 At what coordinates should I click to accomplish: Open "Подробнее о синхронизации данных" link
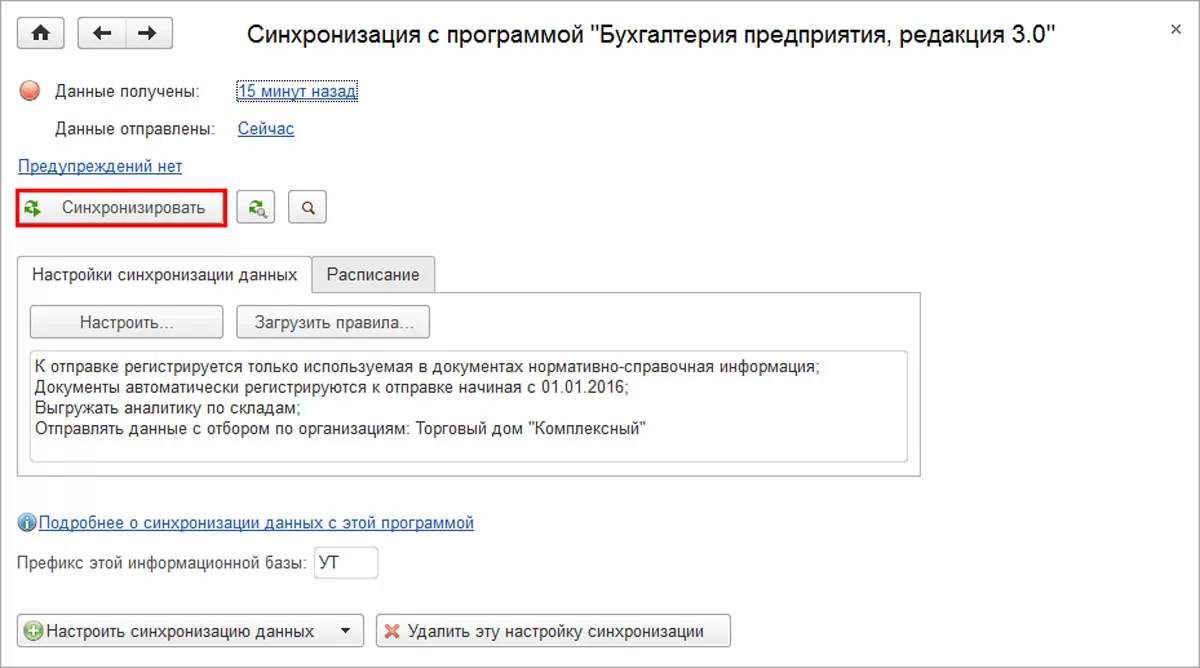pyautogui.click(x=256, y=522)
